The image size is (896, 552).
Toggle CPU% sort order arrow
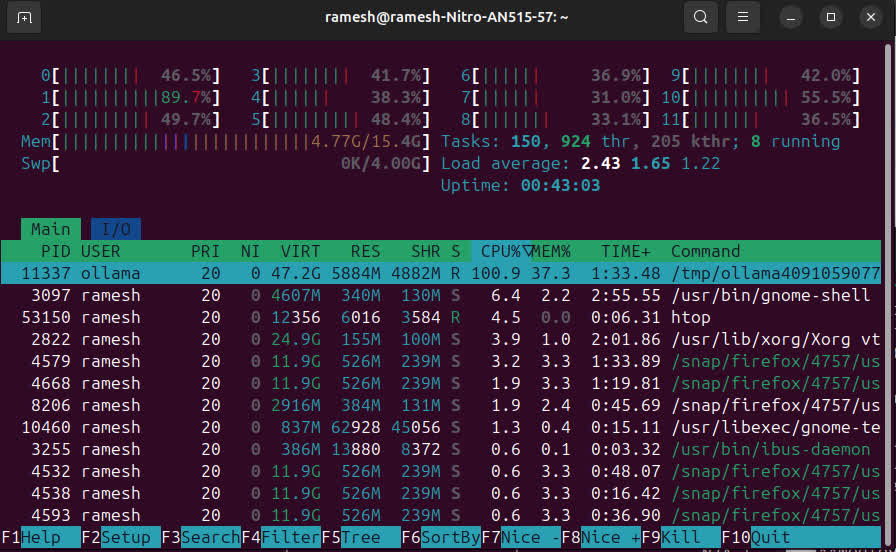[x=527, y=251]
